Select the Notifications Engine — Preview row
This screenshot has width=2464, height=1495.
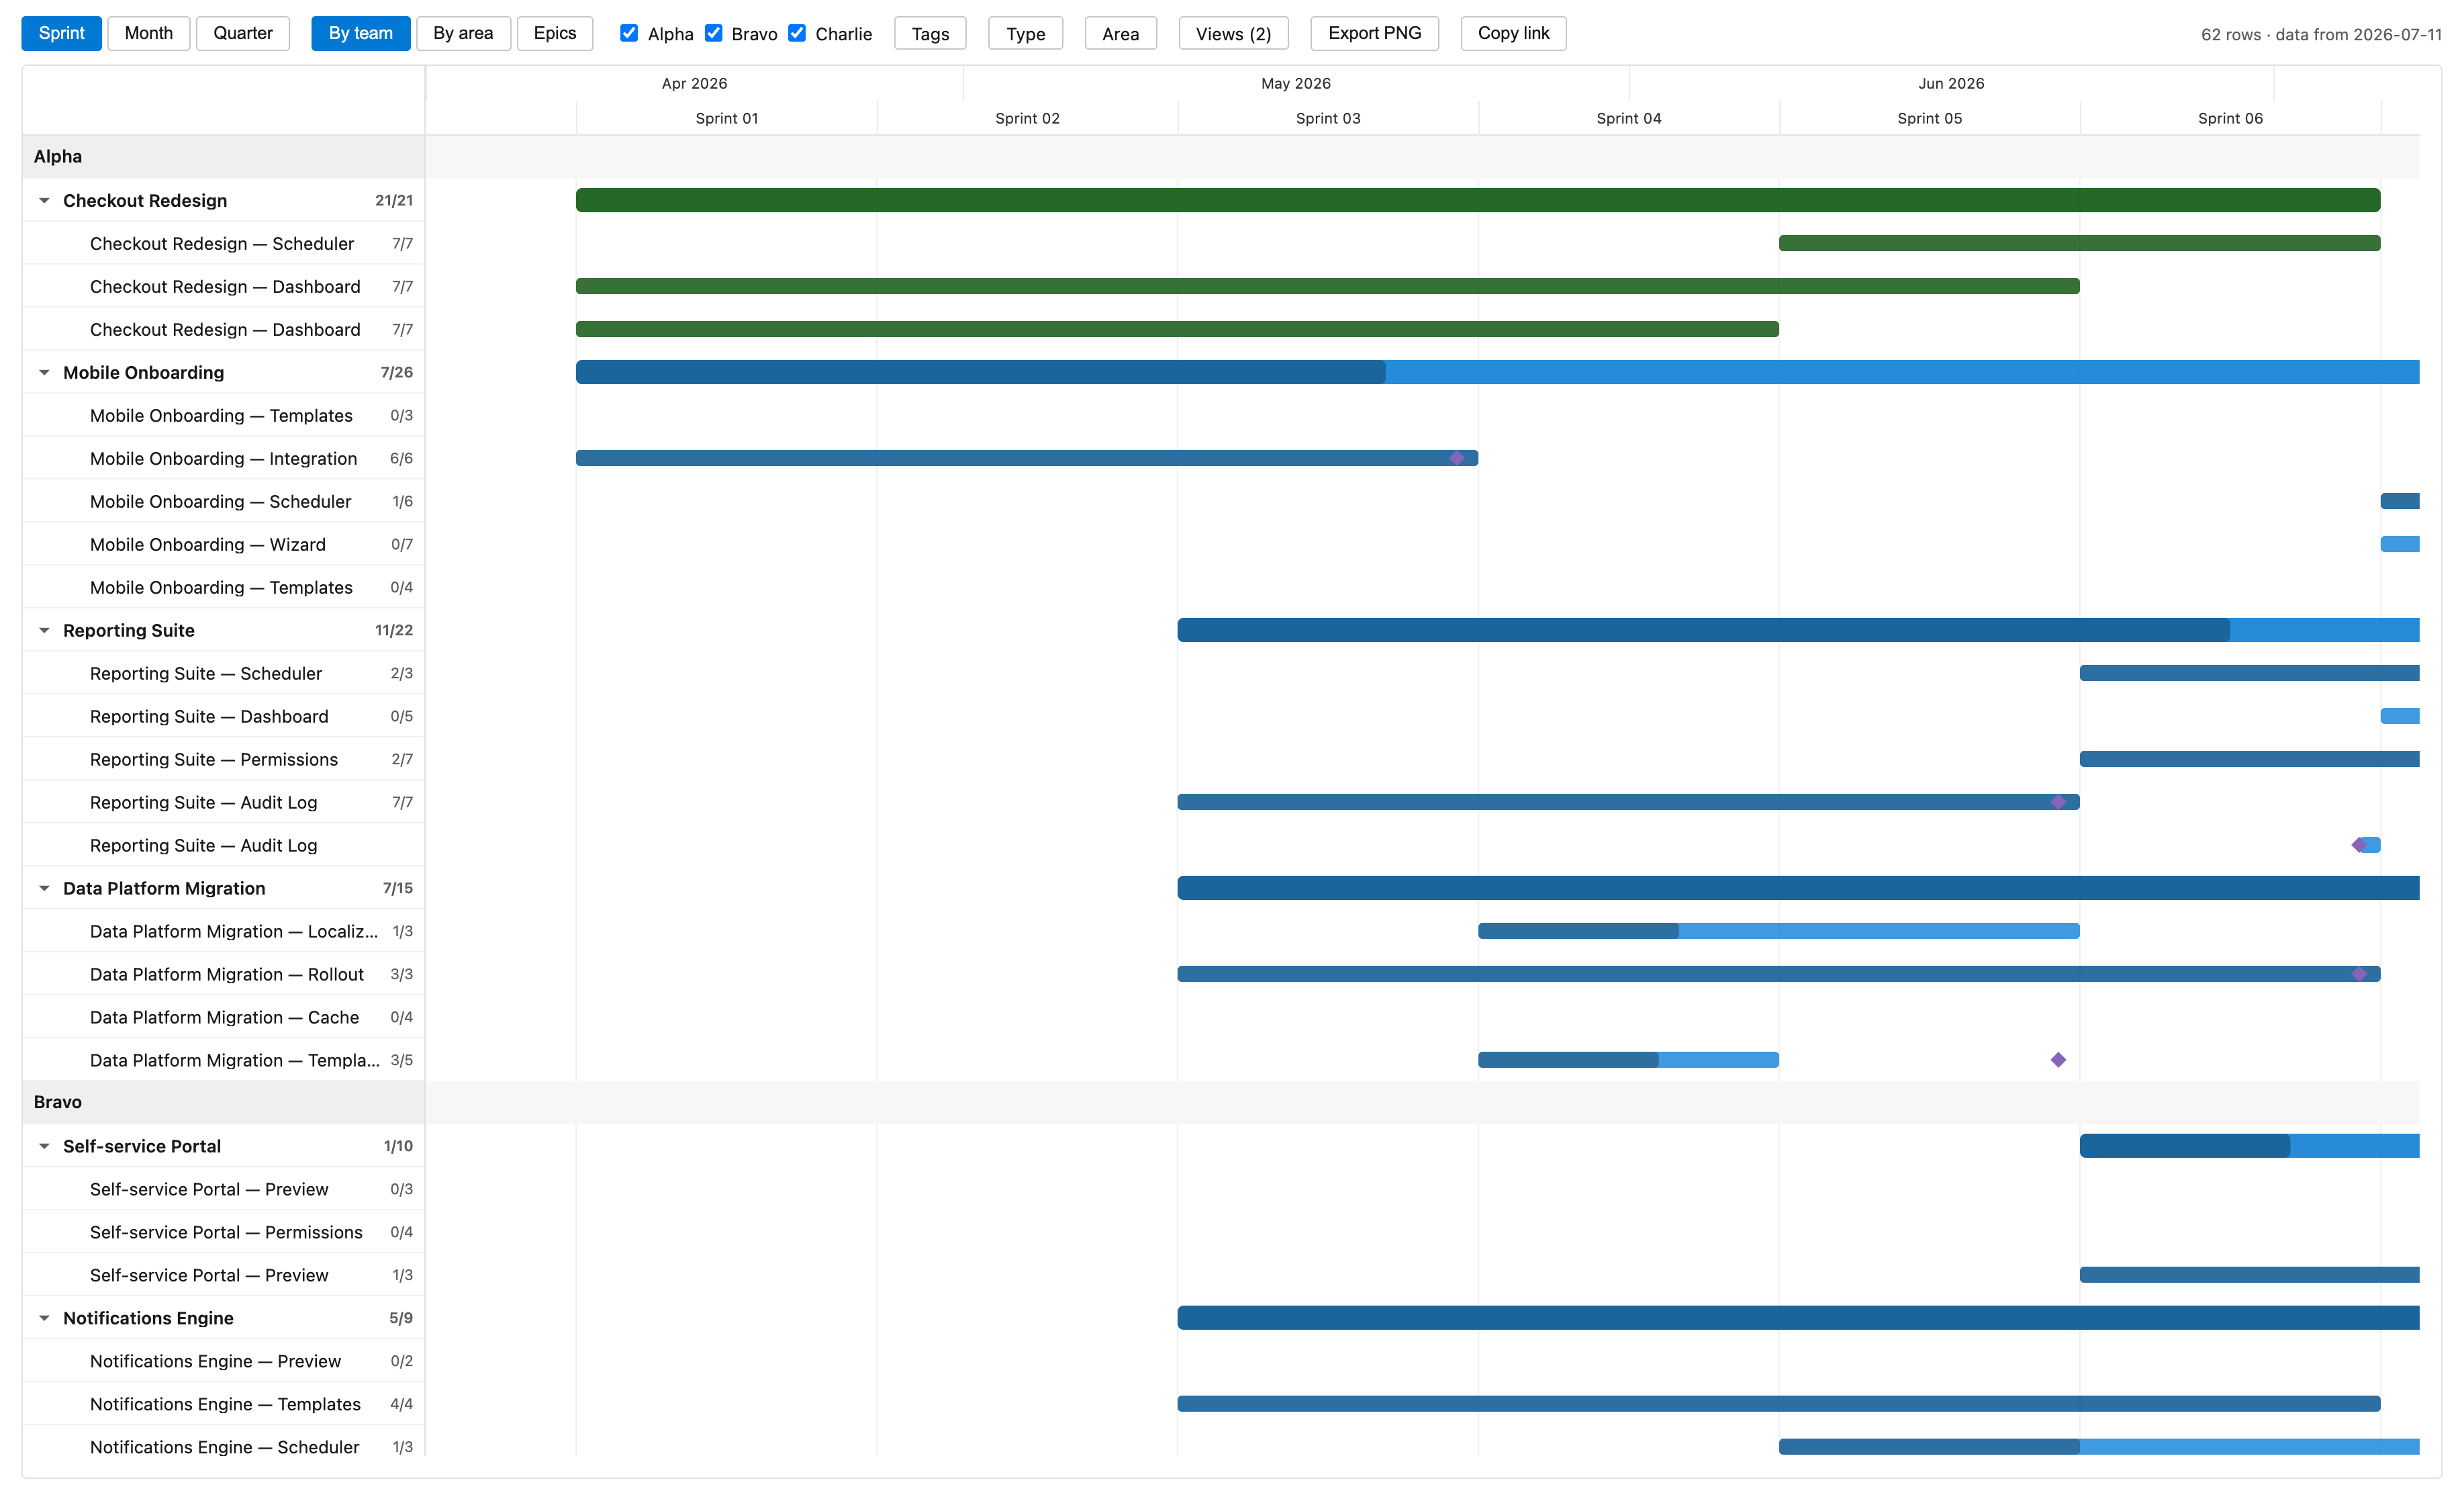223,1361
